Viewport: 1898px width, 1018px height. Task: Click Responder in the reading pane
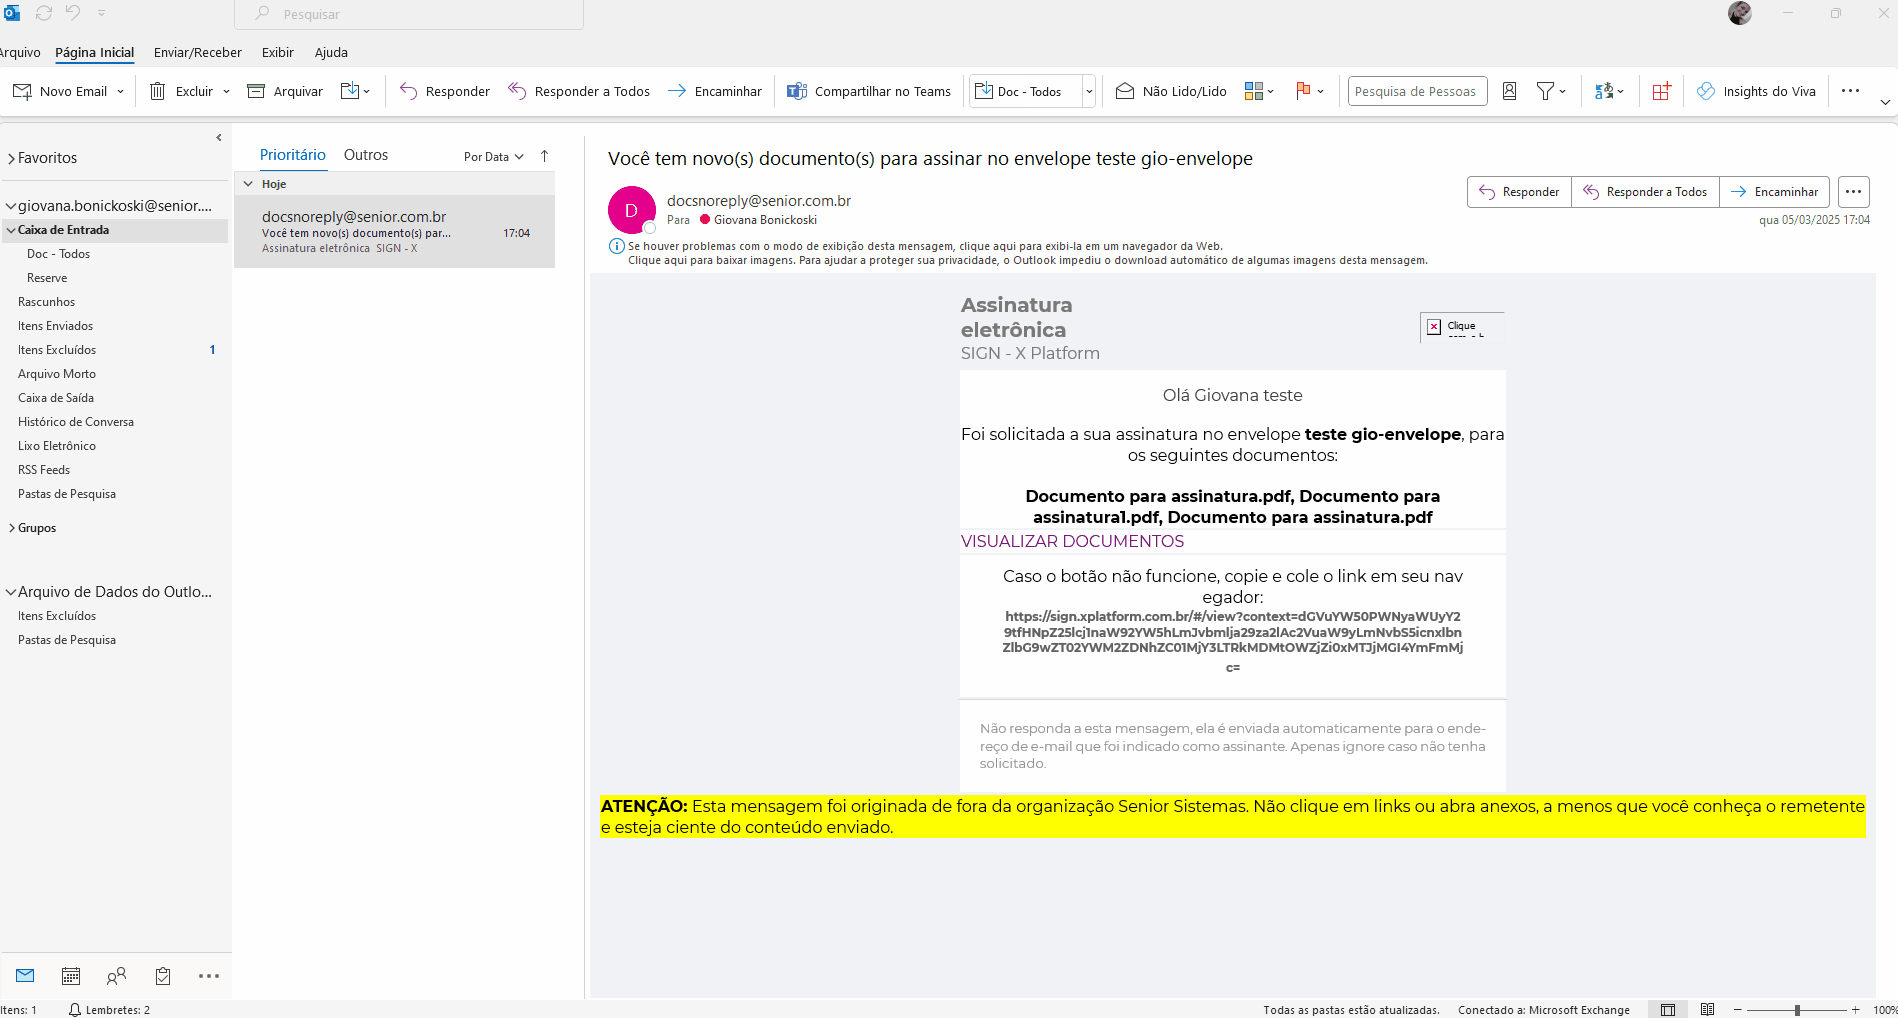(1519, 192)
